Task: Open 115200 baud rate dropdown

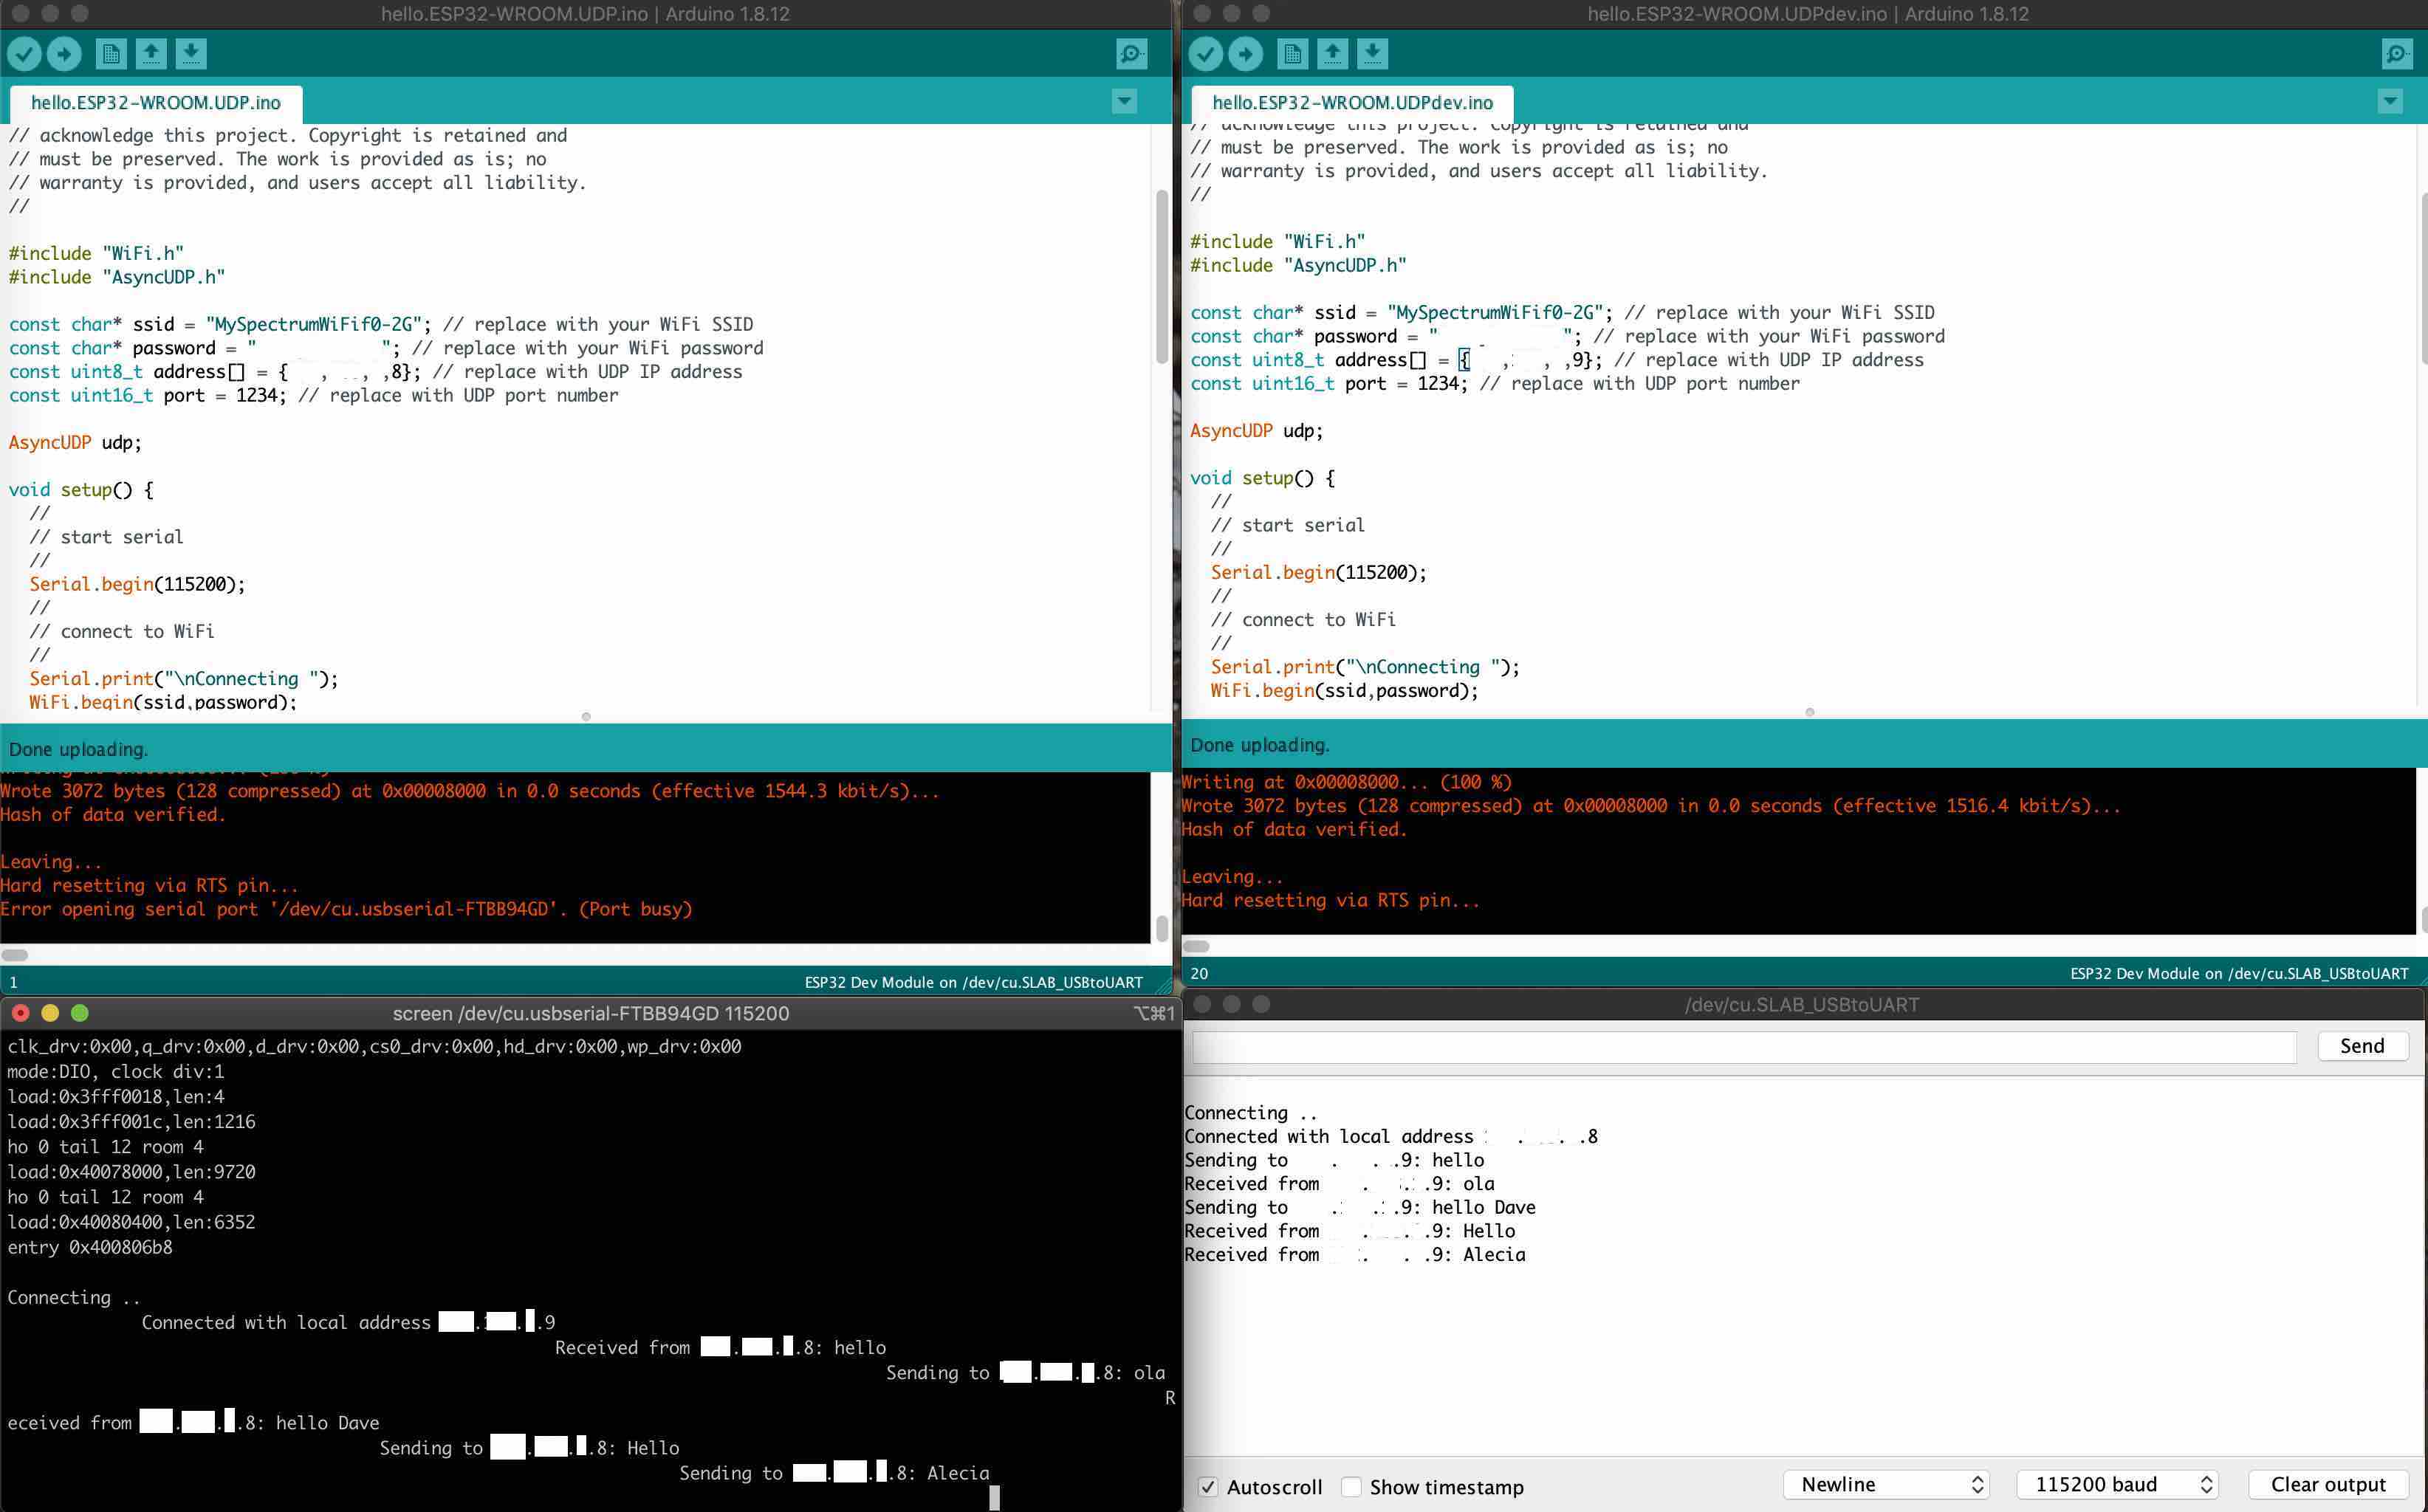Action: click(x=2118, y=1485)
